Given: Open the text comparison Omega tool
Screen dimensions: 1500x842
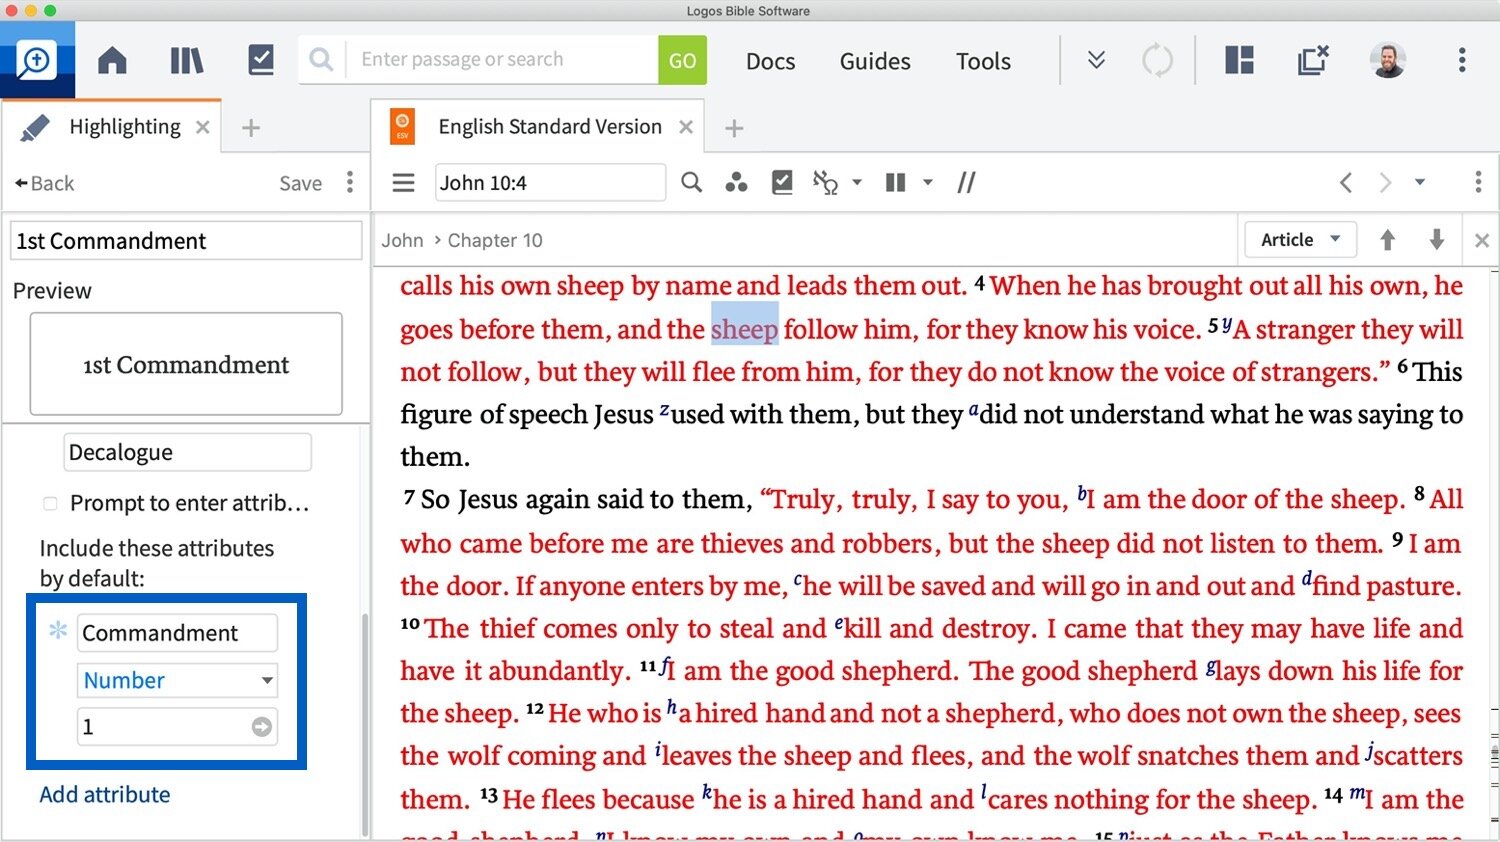Looking at the screenshot, I should [827, 182].
